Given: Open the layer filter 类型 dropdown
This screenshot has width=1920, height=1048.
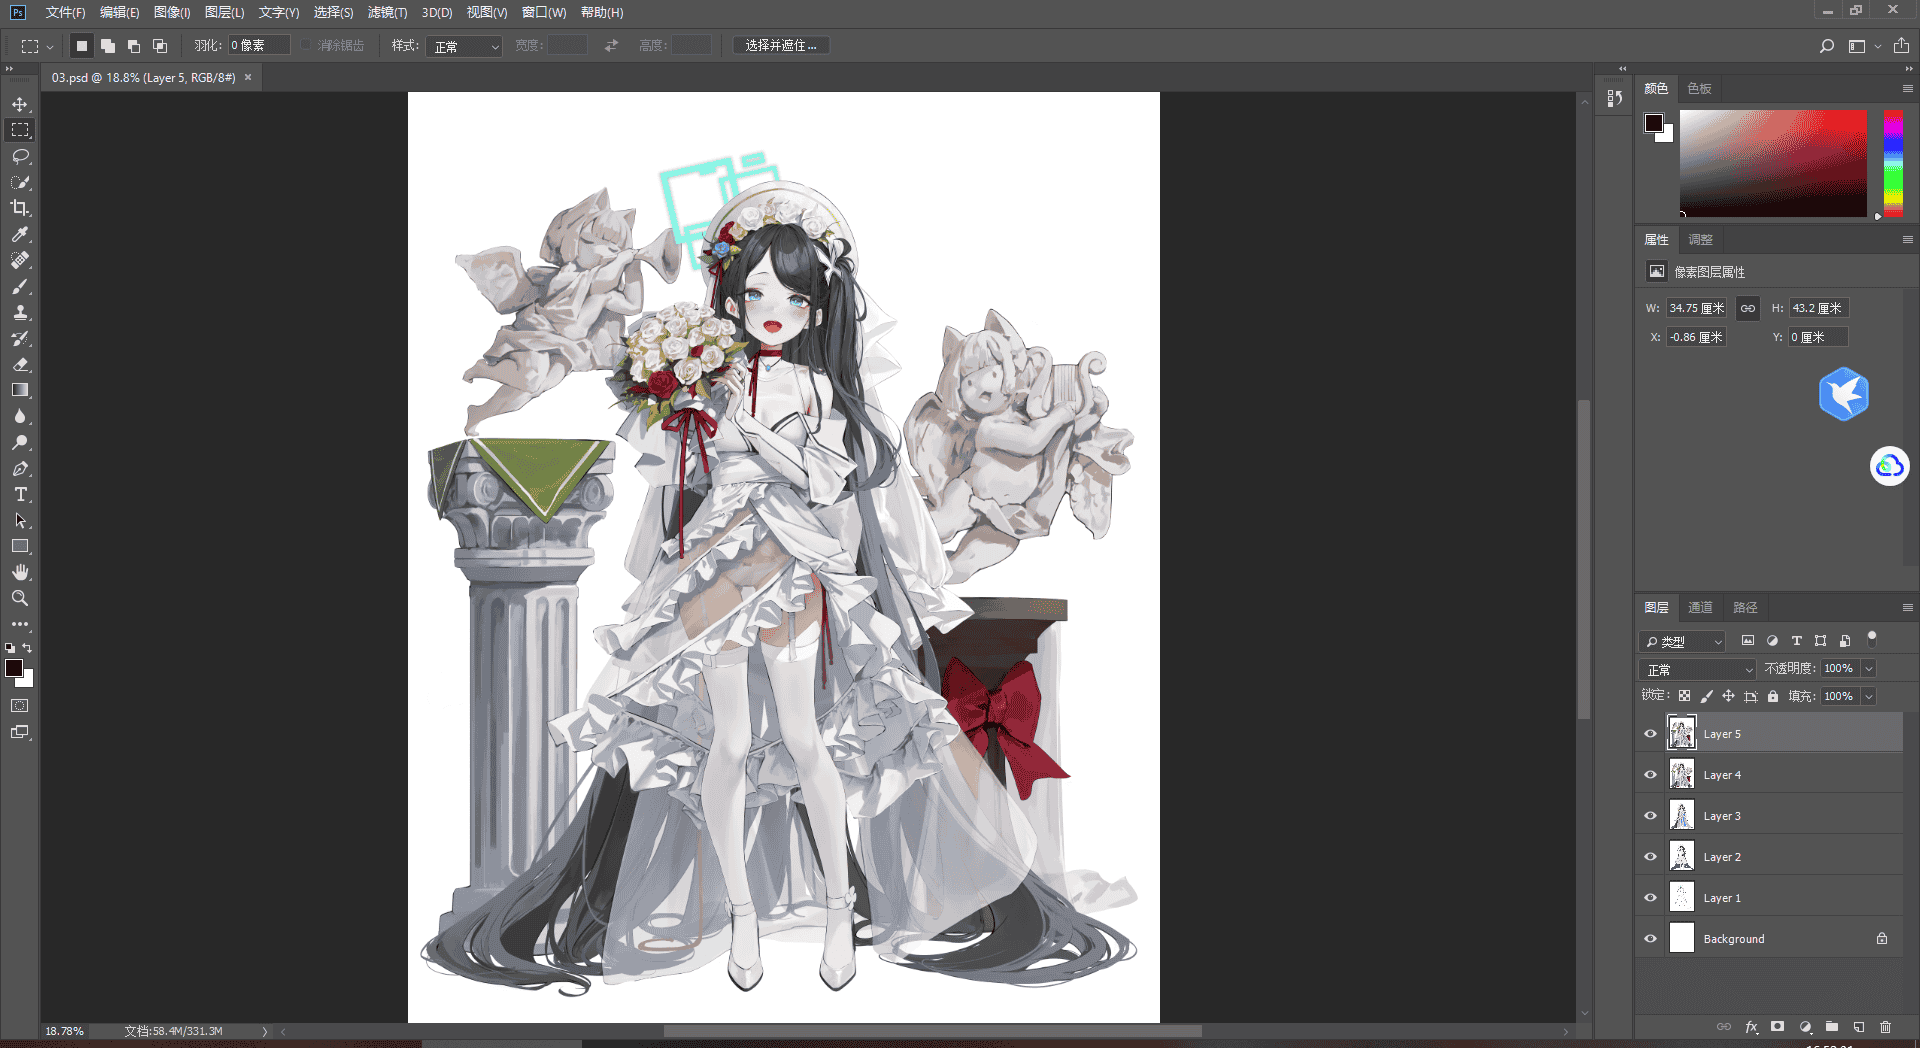Looking at the screenshot, I should coord(1683,641).
